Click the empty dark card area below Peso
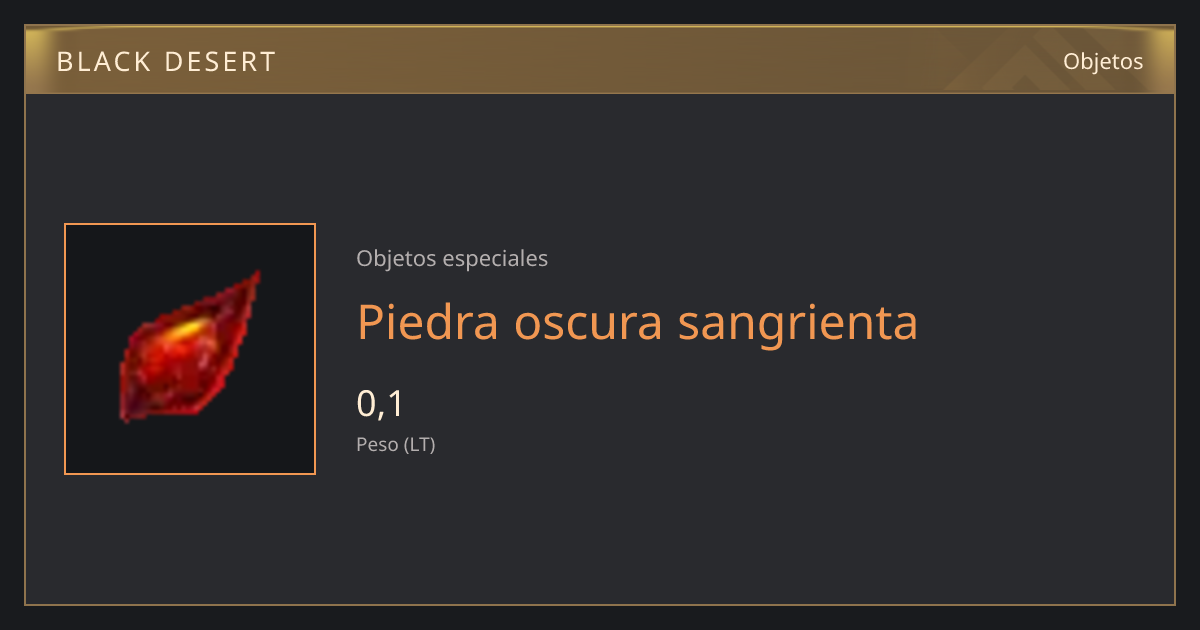Image resolution: width=1200 pixels, height=630 pixels. [x=700, y=530]
